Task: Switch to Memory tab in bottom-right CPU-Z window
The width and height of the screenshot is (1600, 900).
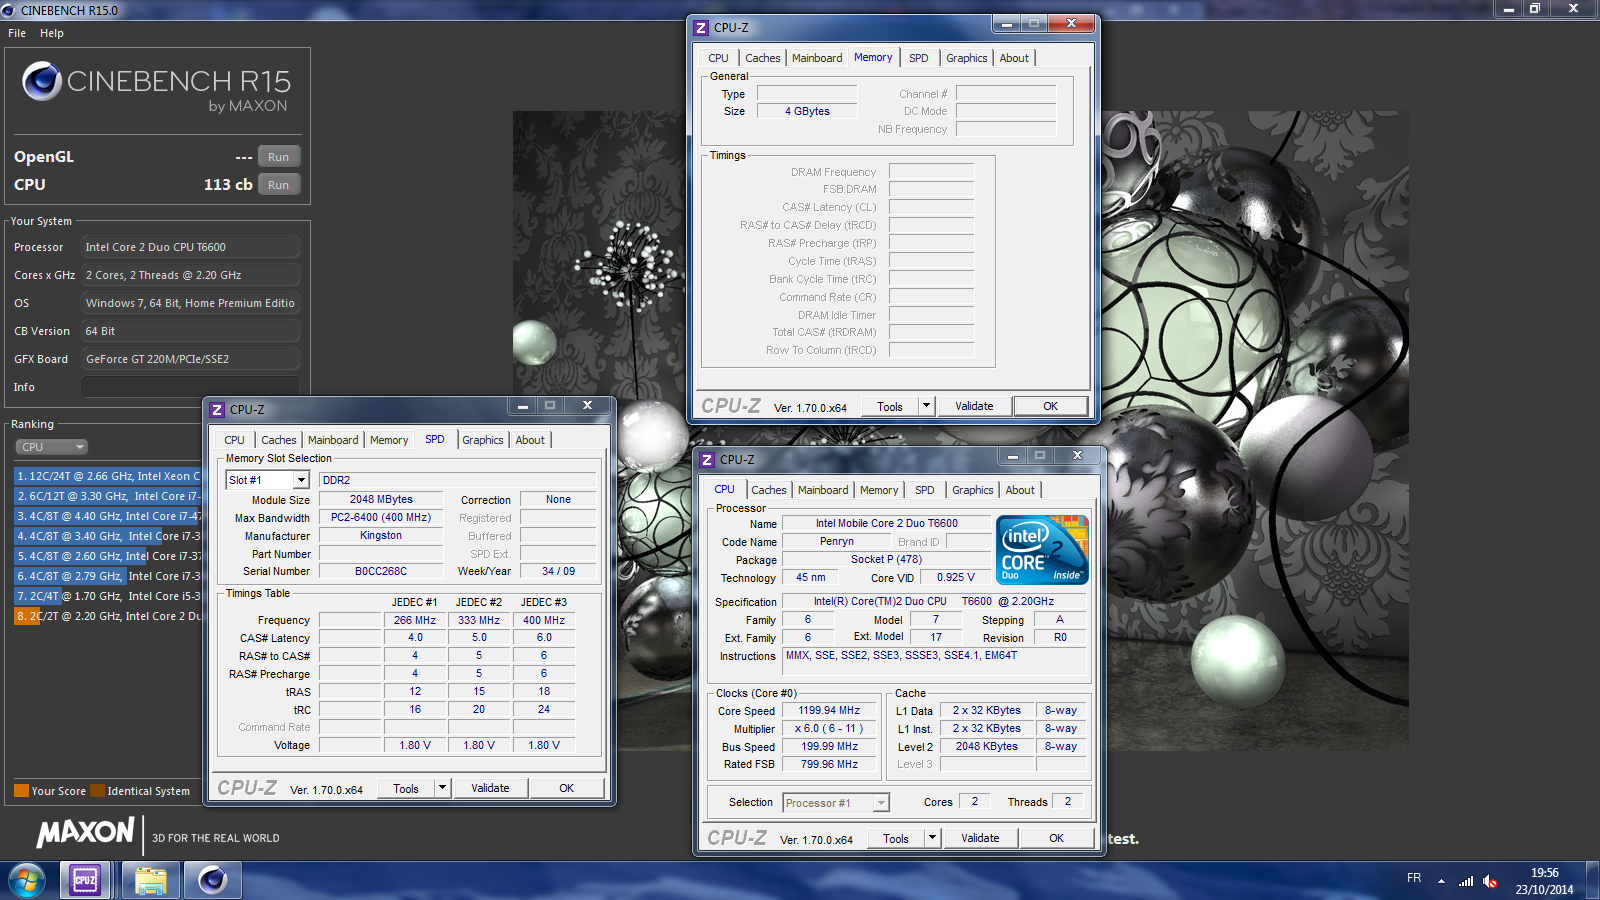Action: point(879,490)
